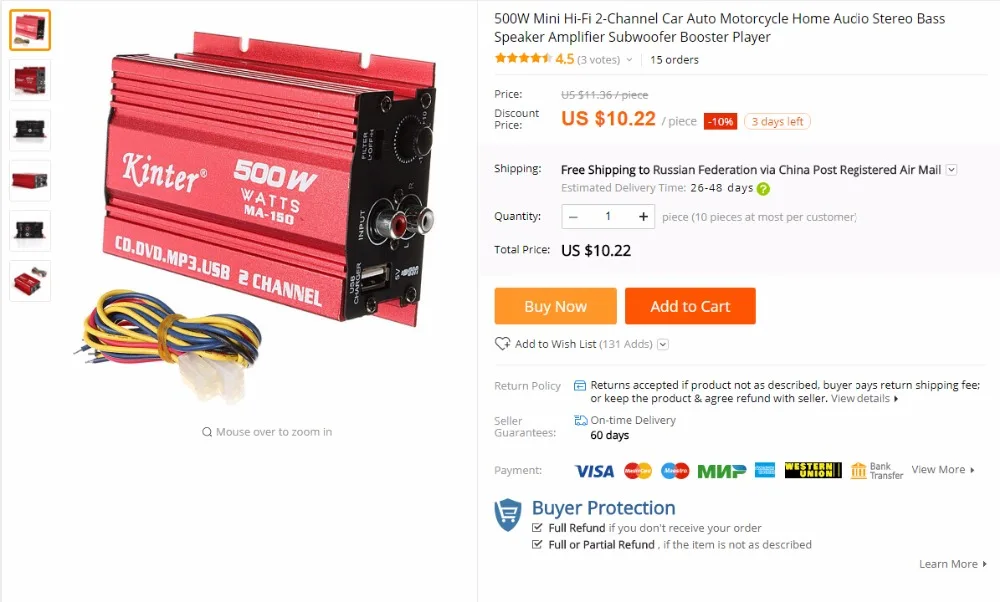This screenshot has height=602, width=1000.
Task: Select the second product thumbnail
Action: tap(30, 80)
